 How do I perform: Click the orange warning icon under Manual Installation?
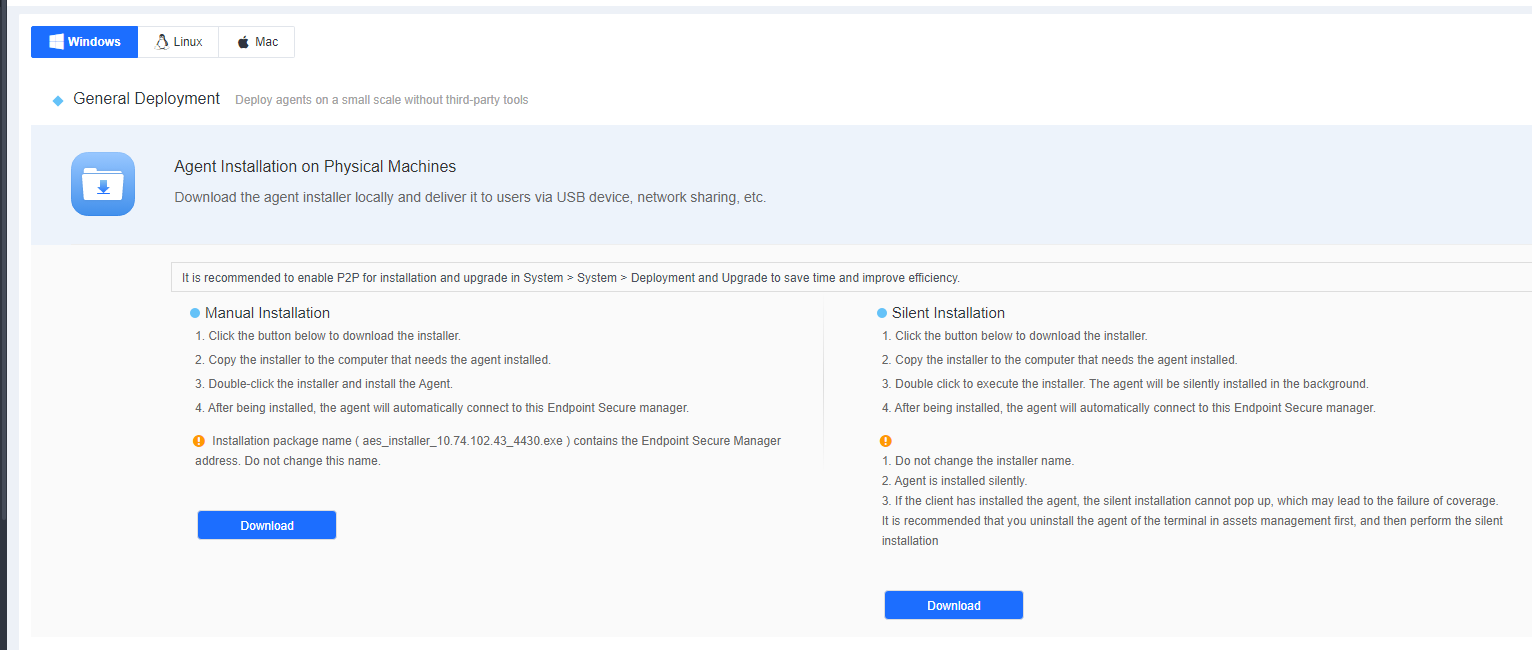[199, 441]
